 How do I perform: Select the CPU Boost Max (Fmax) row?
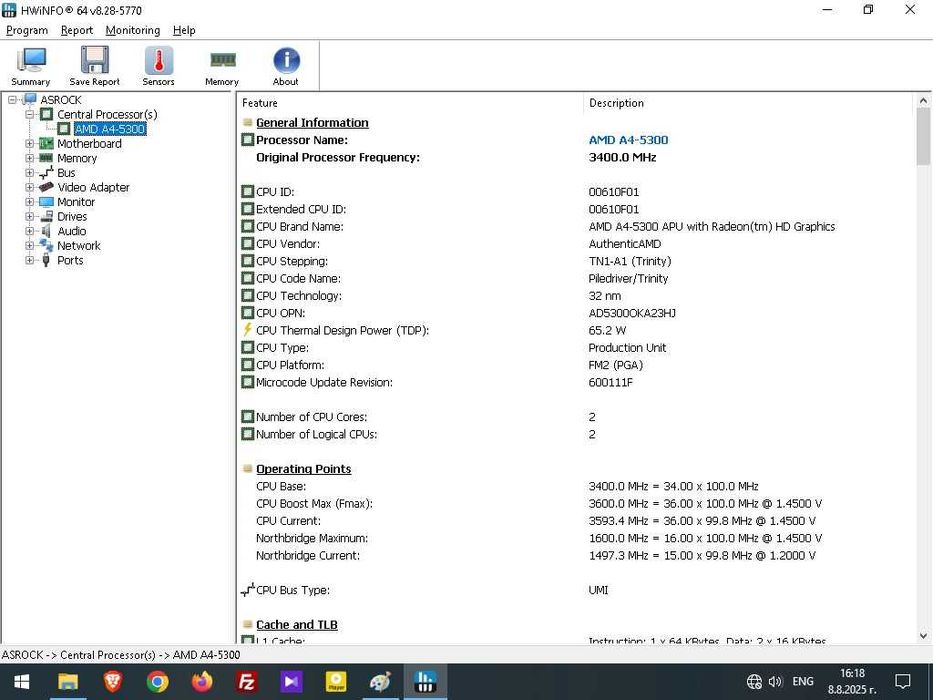point(575,504)
